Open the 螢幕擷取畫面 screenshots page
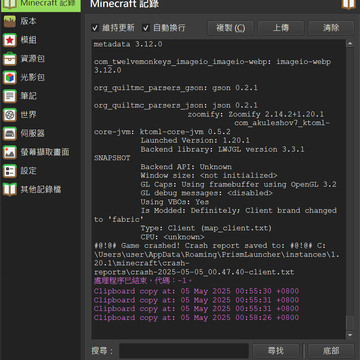 (x=40, y=152)
